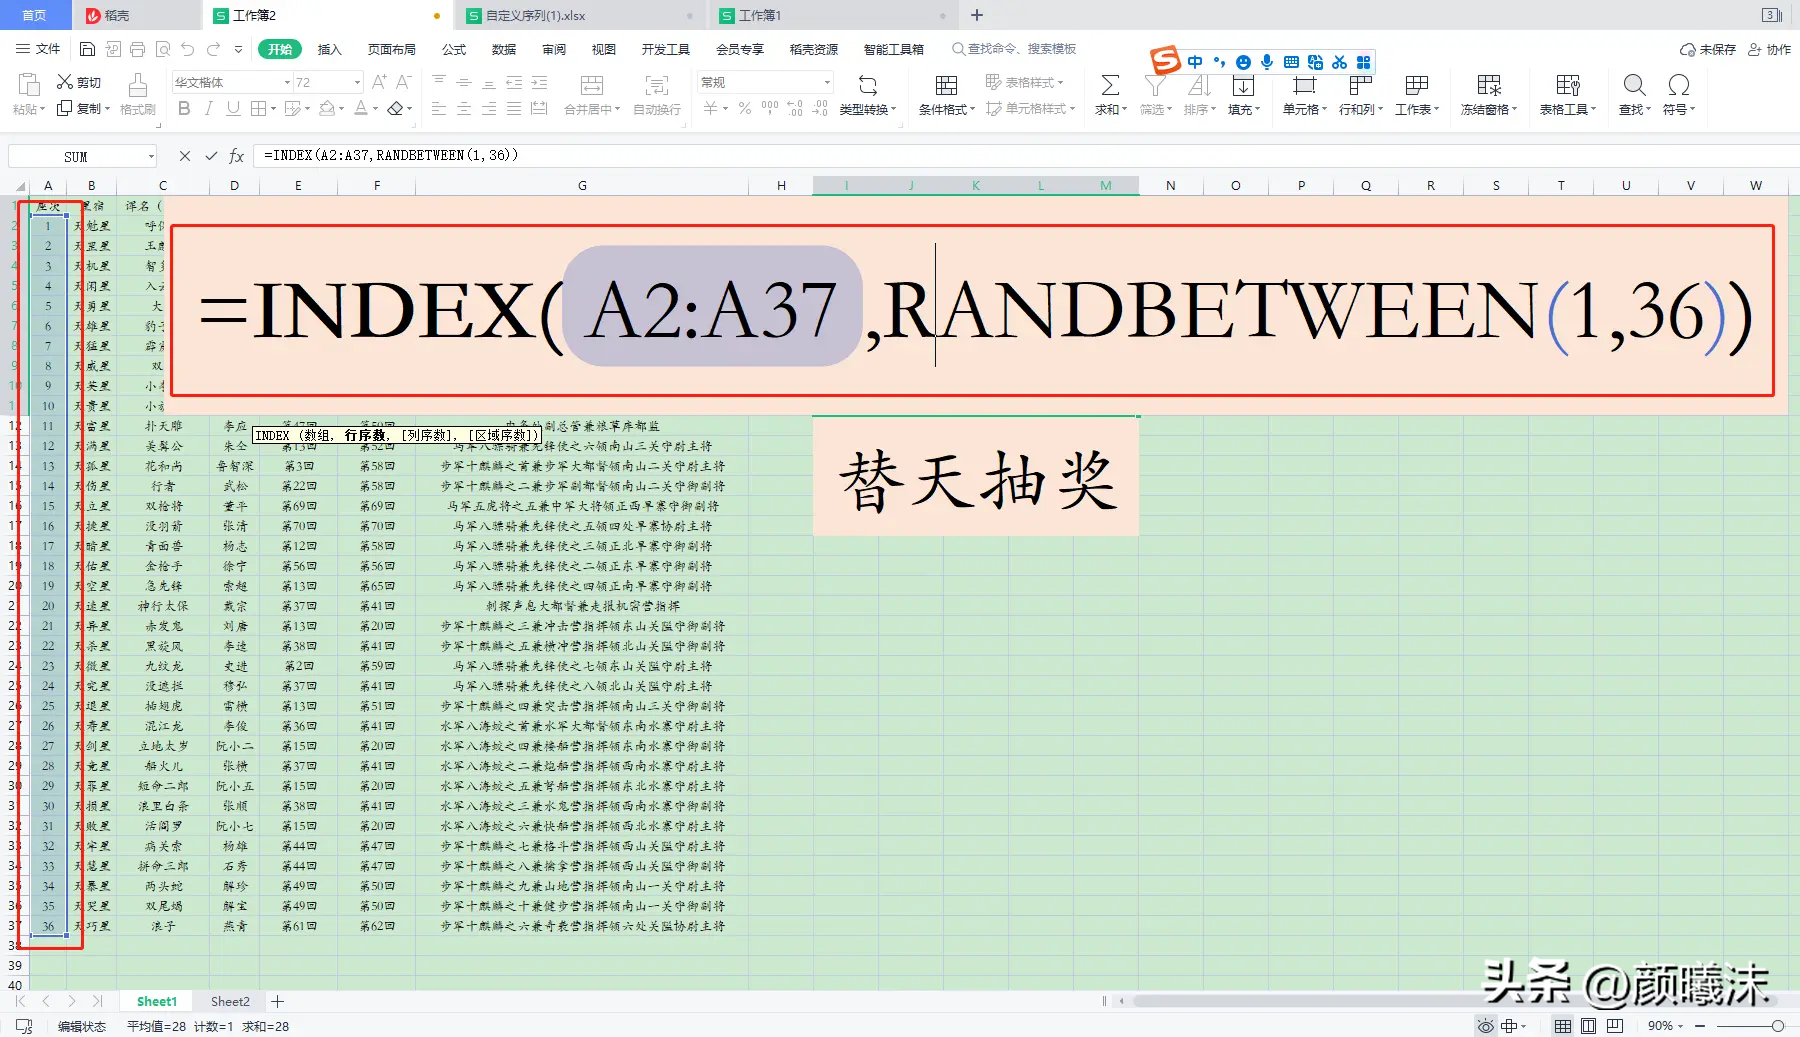Screen dimensions: 1800x1037
Task: Switch to the Sheet2 worksheet tab
Action: [230, 1001]
